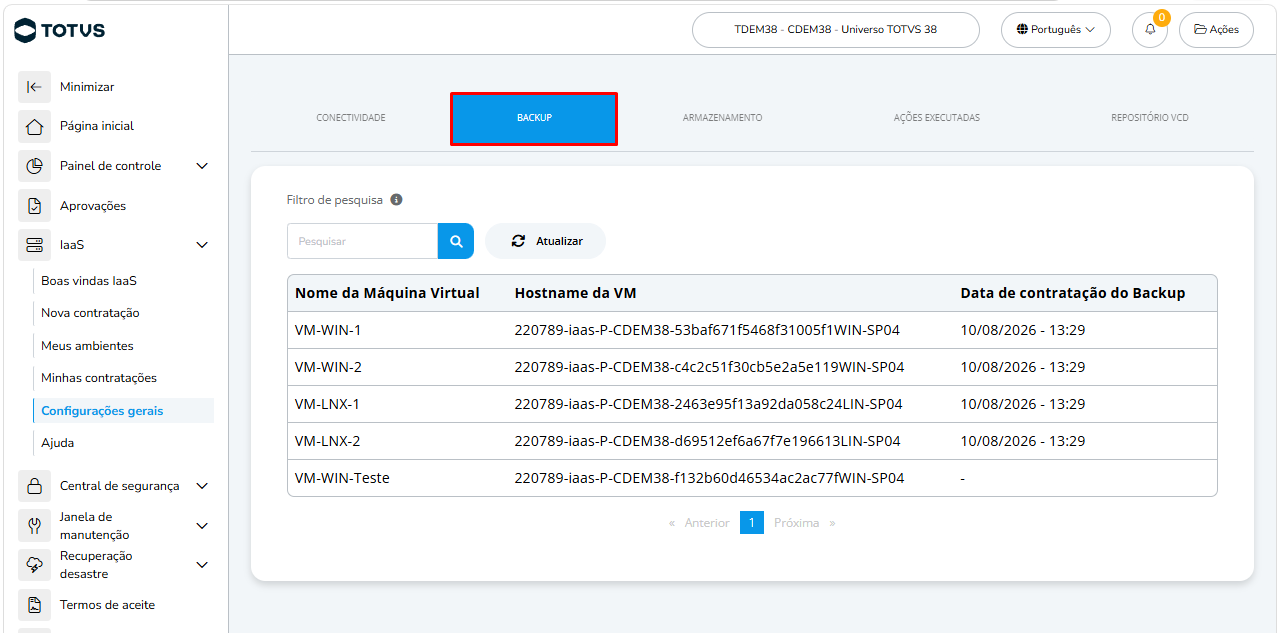Click the VM-WIN-Teste row name
1278x633 pixels.
click(x=342, y=478)
